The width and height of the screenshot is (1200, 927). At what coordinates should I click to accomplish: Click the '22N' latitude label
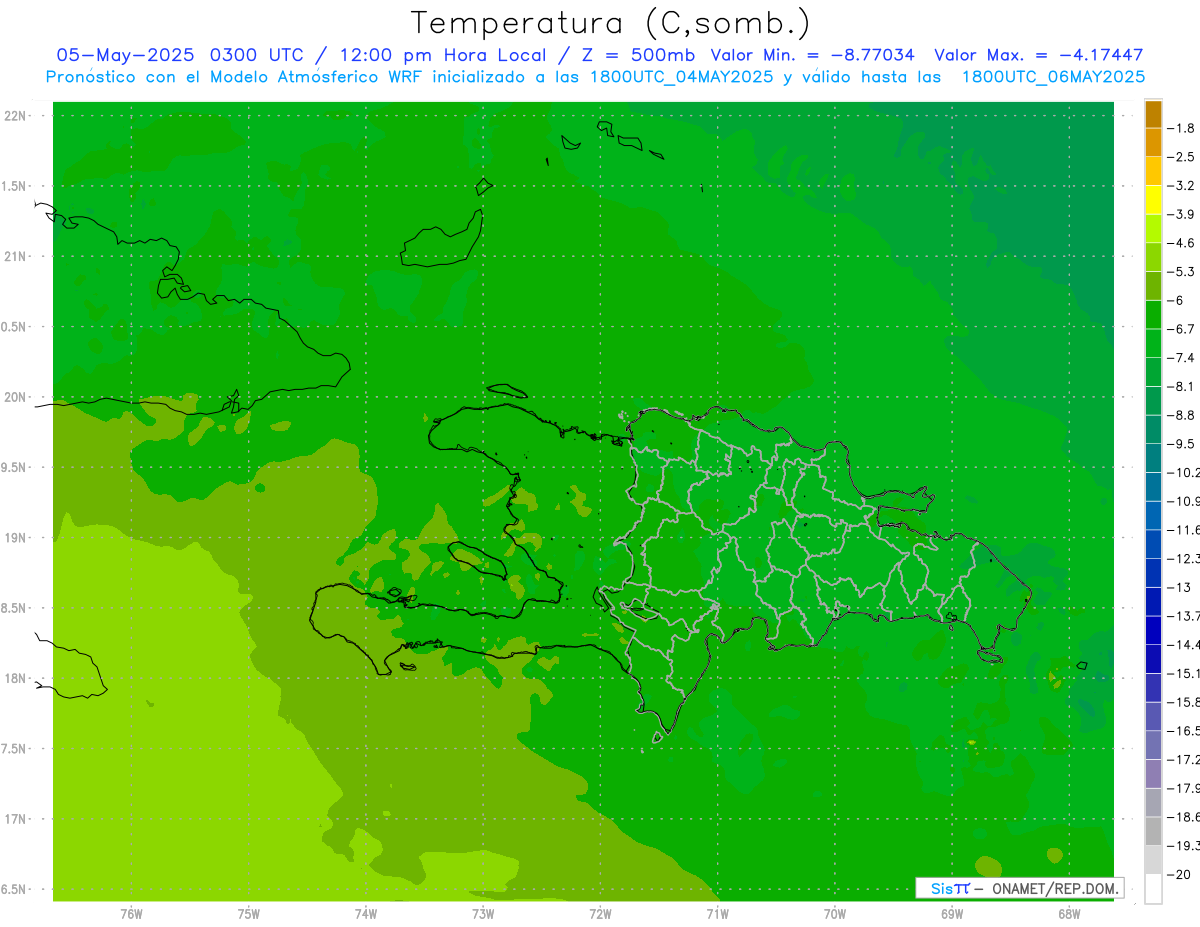tap(17, 116)
